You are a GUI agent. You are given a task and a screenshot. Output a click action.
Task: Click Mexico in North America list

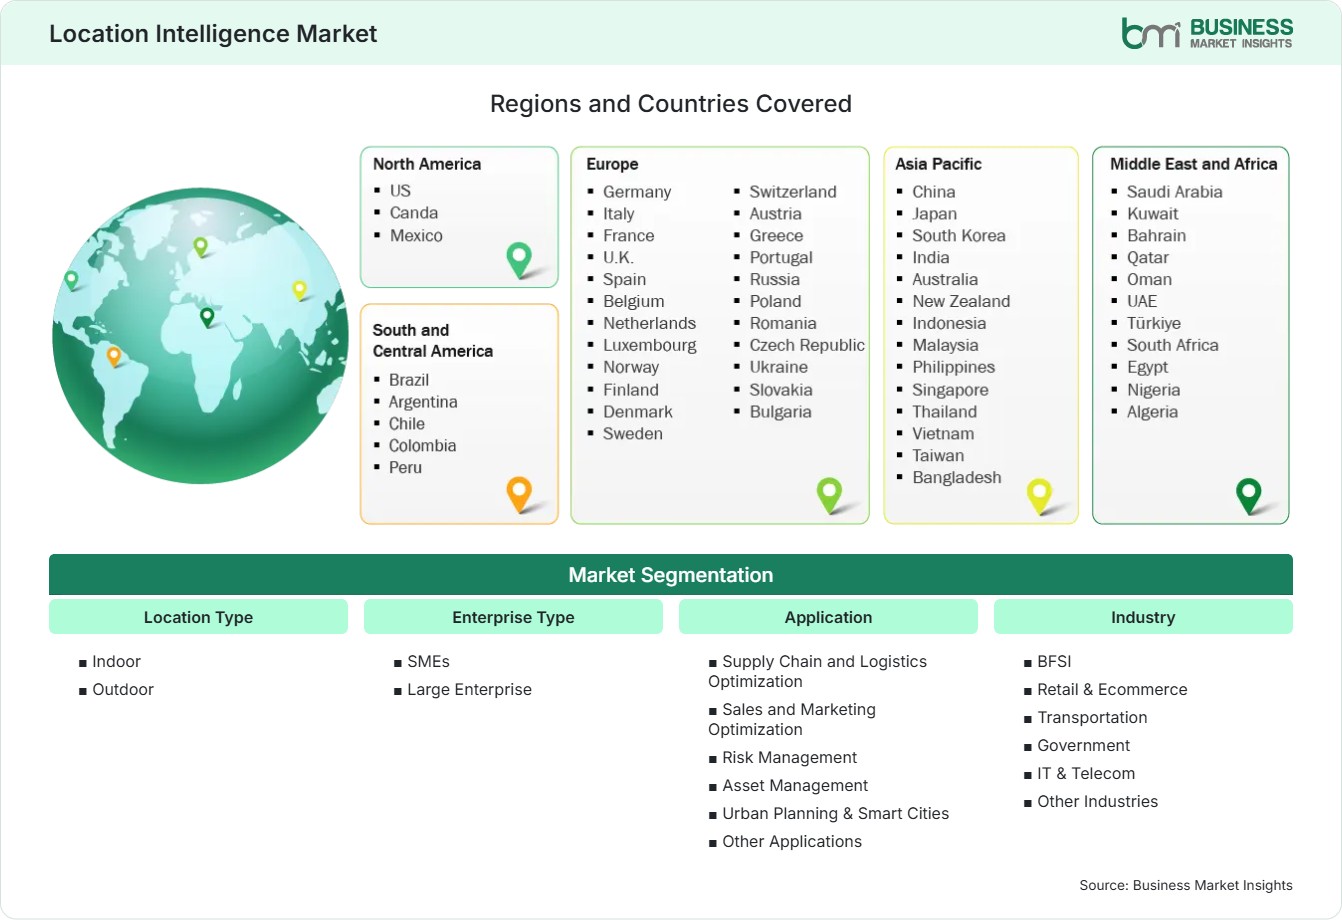point(416,235)
